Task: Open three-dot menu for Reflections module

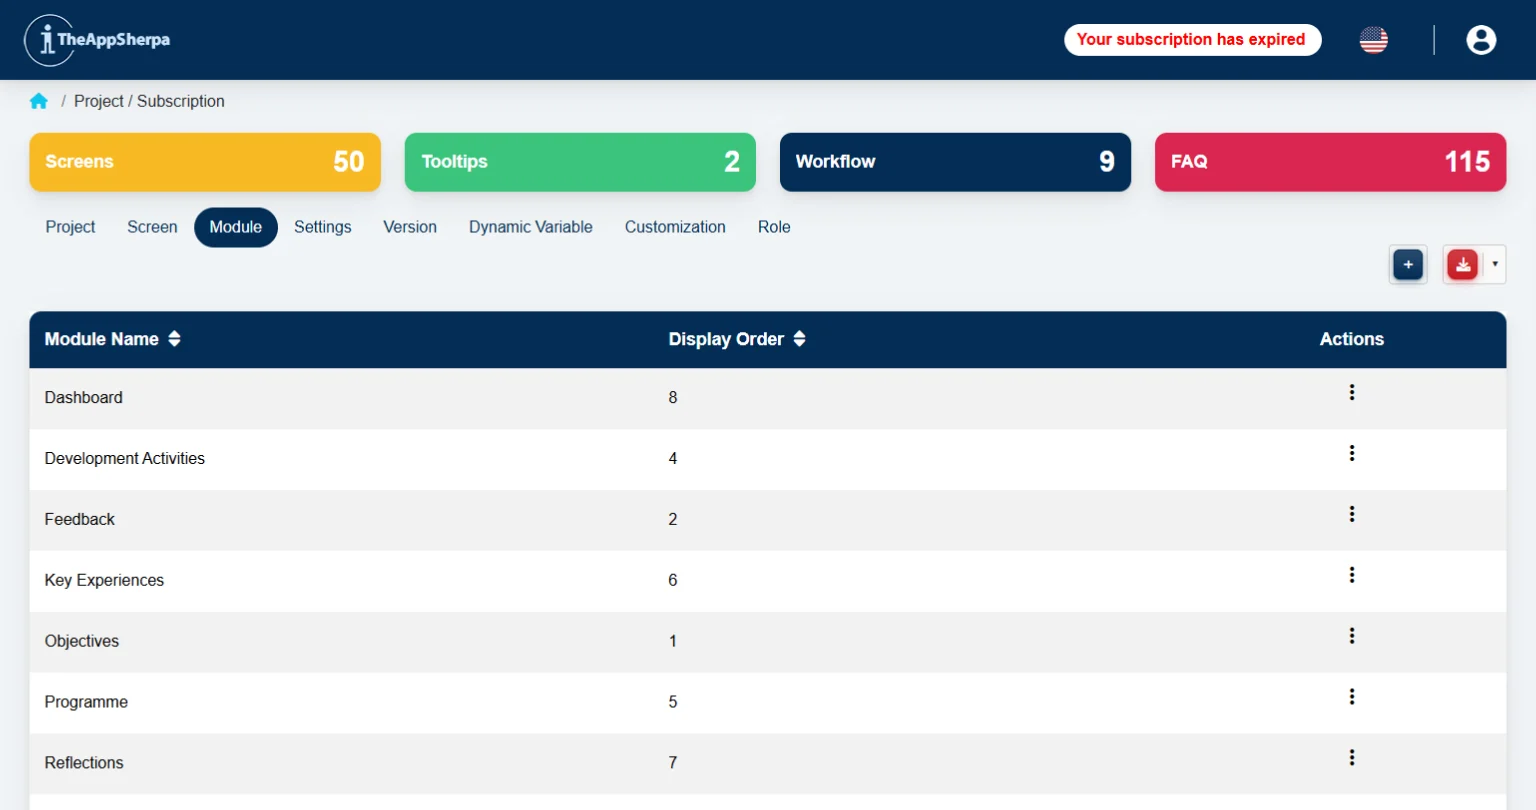Action: tap(1351, 759)
